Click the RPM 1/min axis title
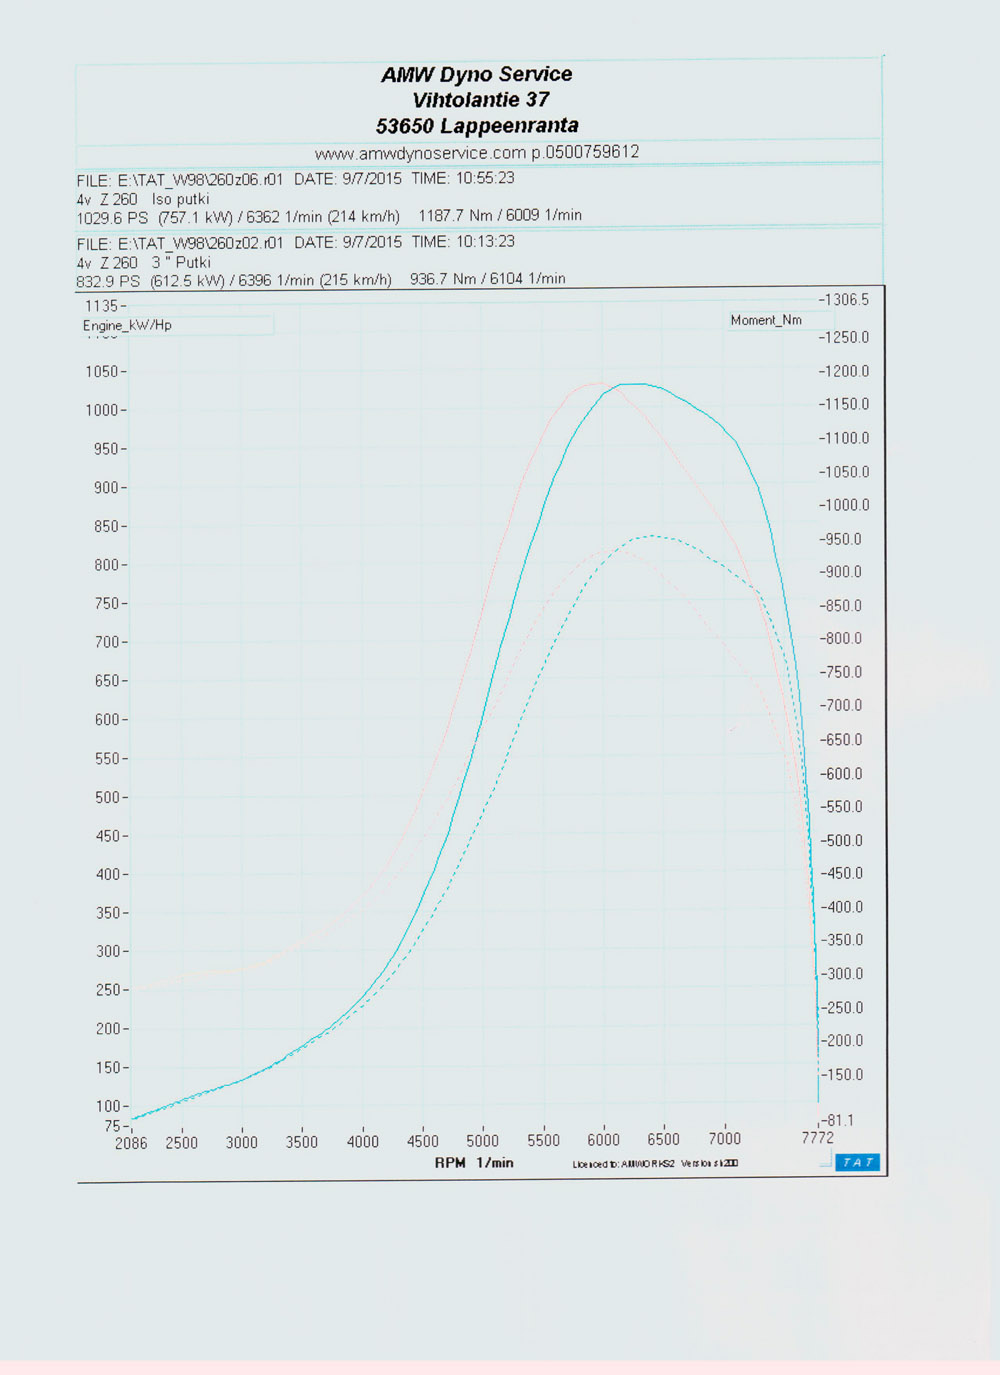The height and width of the screenshot is (1375, 1000). click(x=474, y=1163)
